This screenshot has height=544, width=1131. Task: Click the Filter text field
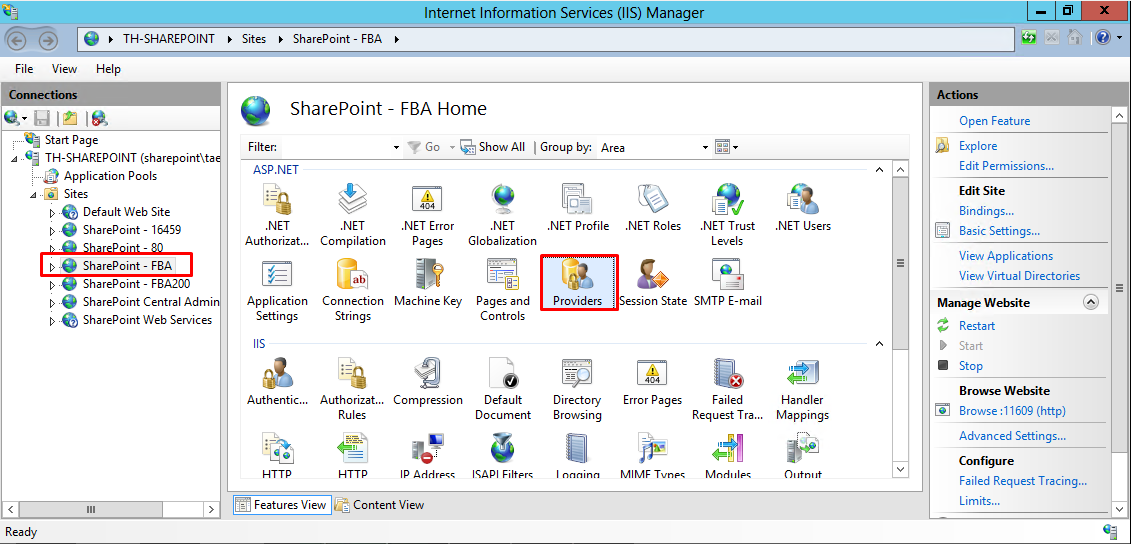coord(334,147)
